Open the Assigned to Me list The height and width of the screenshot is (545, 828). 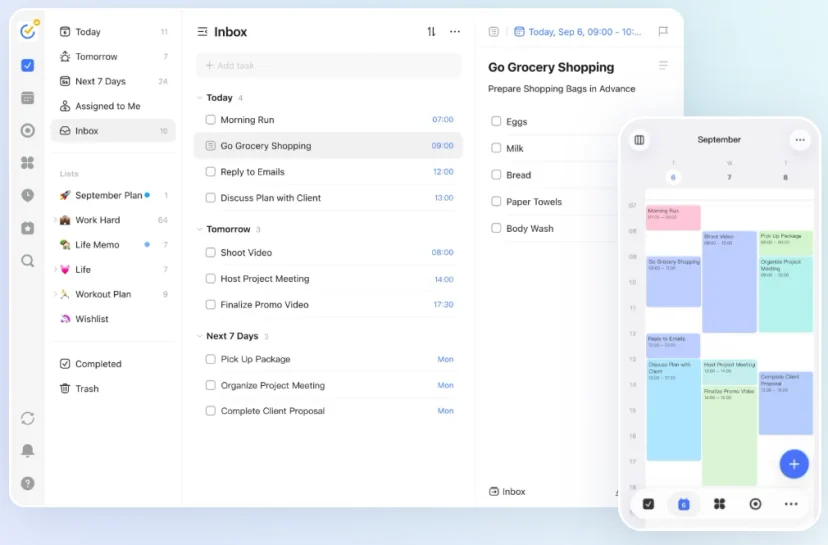tap(113, 106)
